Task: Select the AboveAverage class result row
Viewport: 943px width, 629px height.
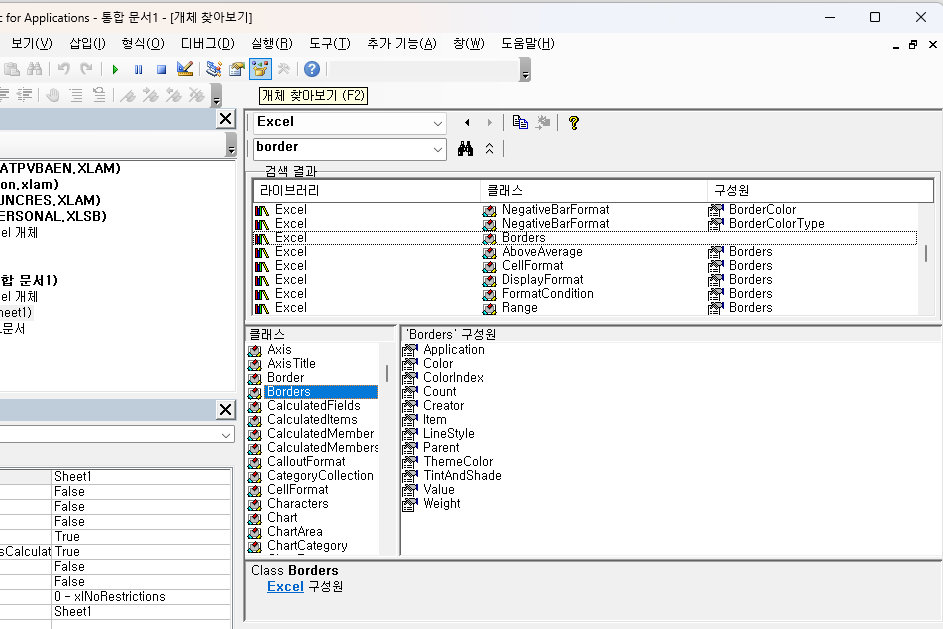Action: coord(586,252)
